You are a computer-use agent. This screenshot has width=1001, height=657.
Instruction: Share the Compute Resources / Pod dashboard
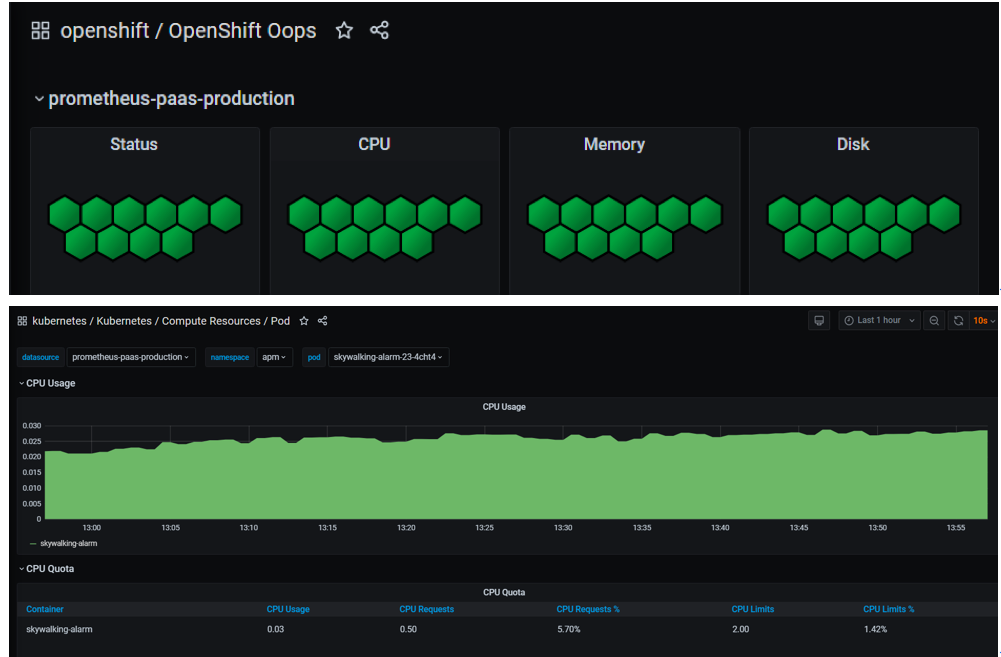[x=322, y=321]
